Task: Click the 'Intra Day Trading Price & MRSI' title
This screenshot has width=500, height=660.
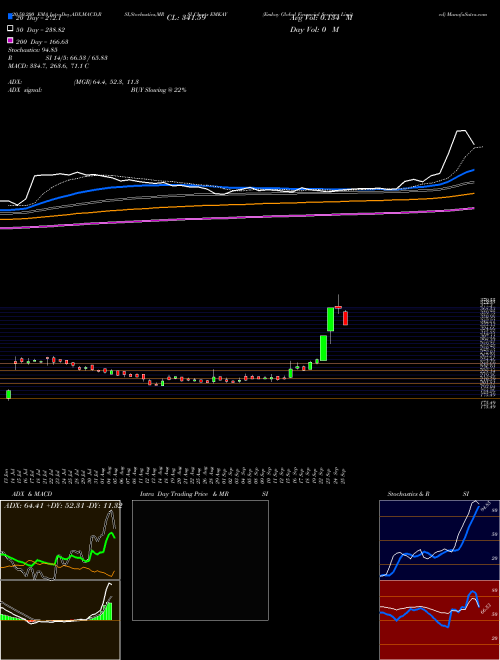Action: point(204,494)
